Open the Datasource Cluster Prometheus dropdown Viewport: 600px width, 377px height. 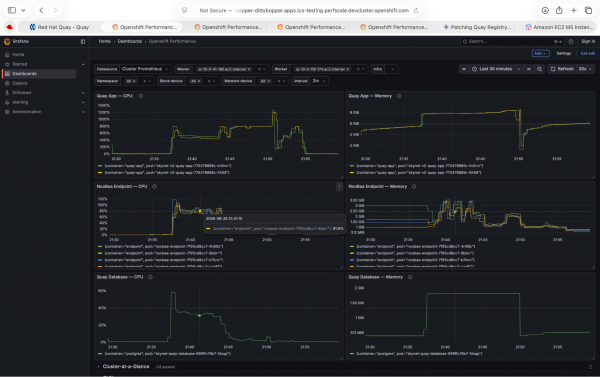(x=145, y=69)
